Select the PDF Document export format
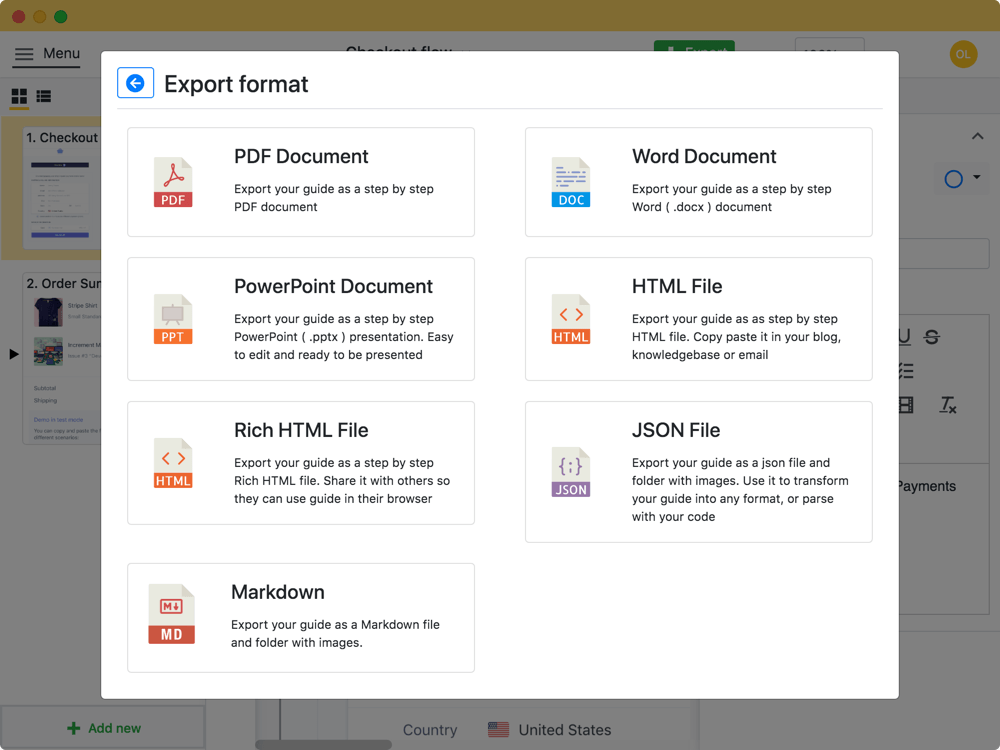The height and width of the screenshot is (750, 1000). pos(300,182)
